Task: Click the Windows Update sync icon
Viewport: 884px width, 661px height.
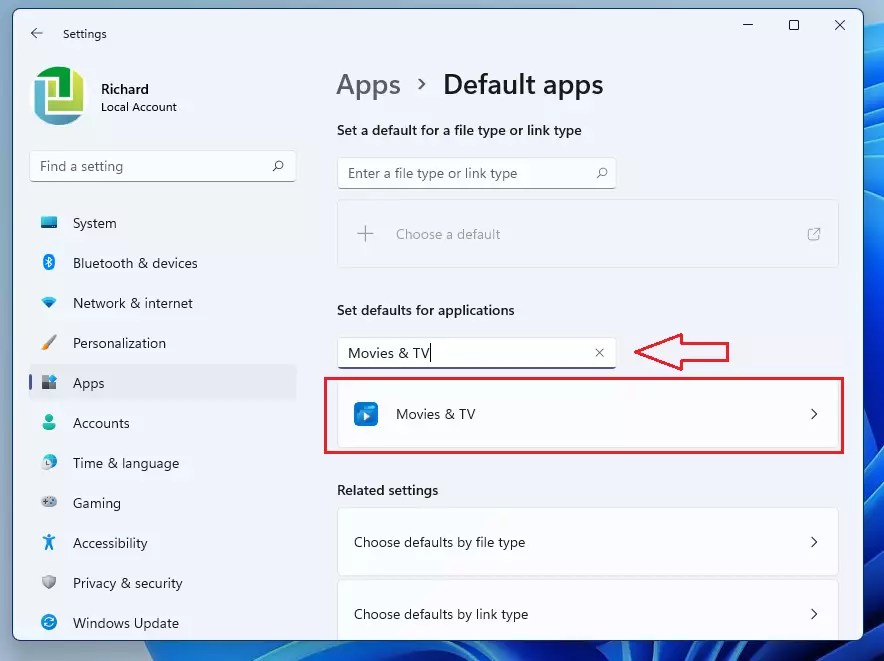Action: pos(49,622)
